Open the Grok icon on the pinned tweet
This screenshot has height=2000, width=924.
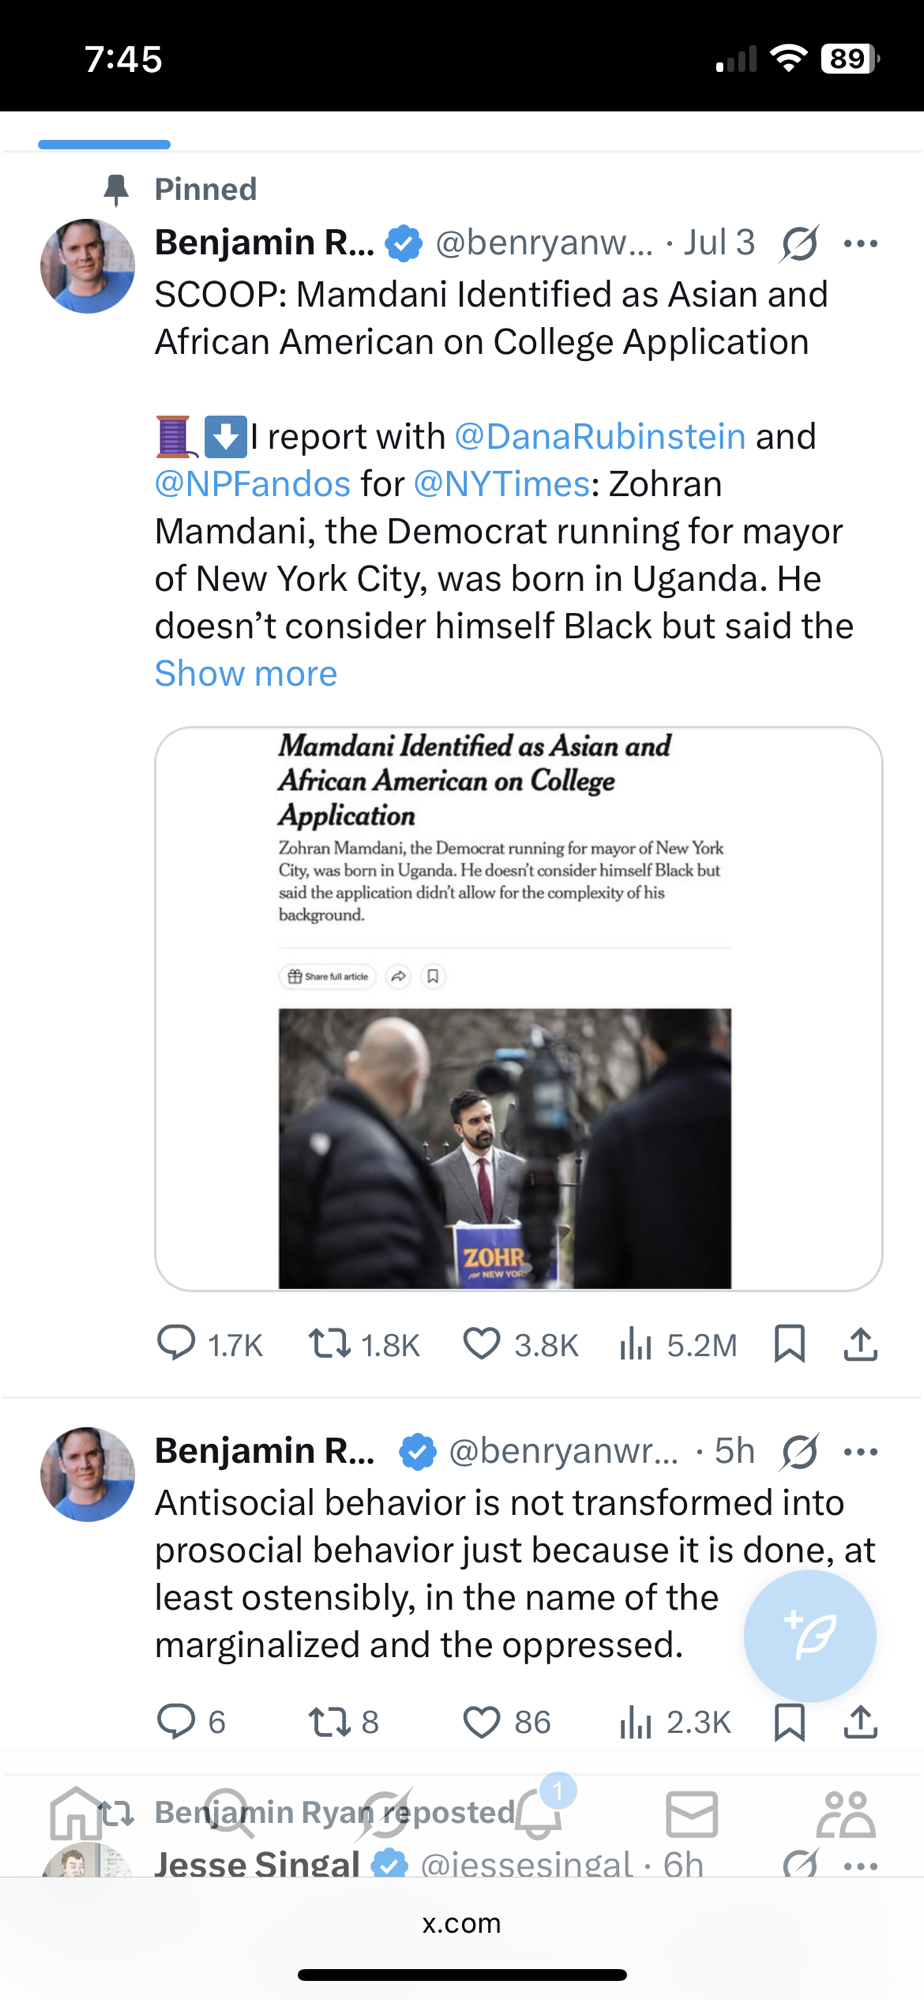800,243
